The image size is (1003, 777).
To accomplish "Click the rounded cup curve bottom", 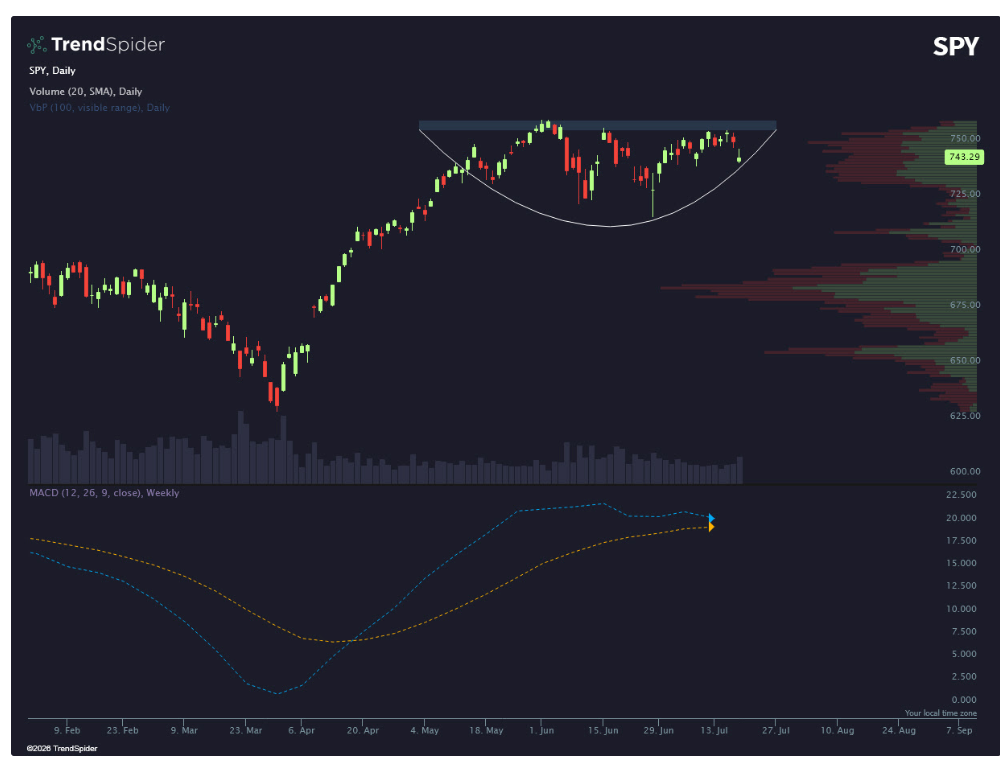I will coord(608,226).
